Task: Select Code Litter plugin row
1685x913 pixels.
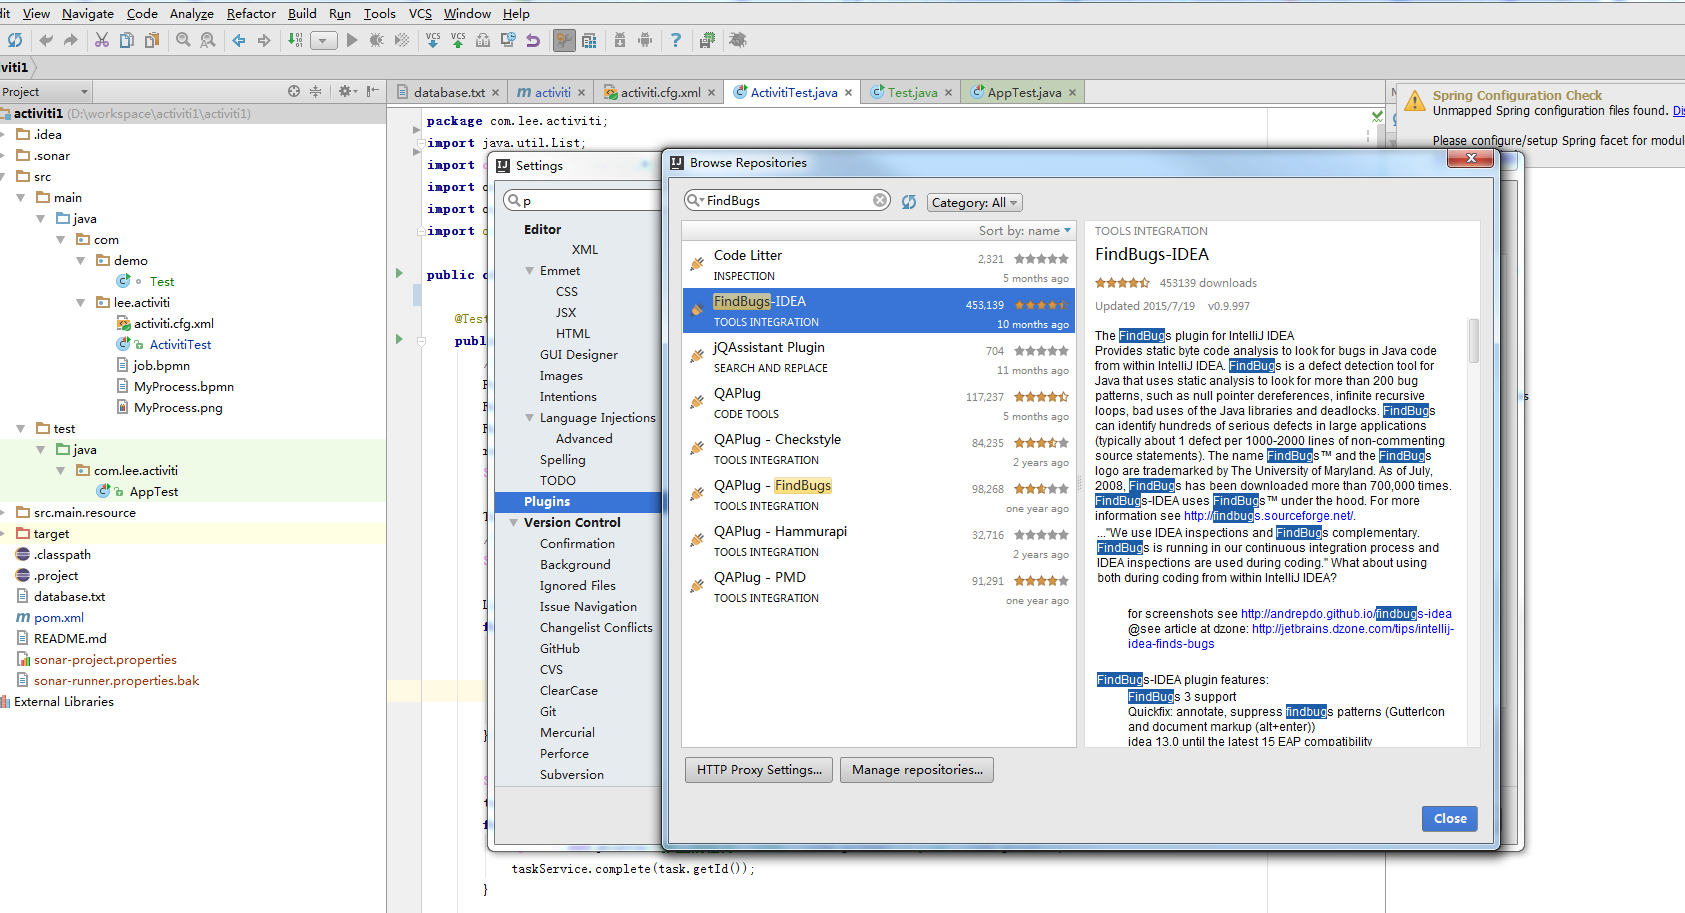Action: (x=878, y=265)
